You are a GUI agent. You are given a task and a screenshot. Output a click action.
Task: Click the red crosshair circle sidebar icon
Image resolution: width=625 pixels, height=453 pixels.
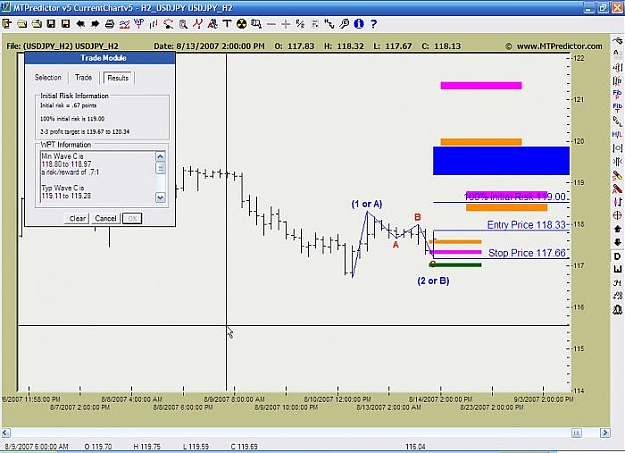pyautogui.click(x=617, y=215)
